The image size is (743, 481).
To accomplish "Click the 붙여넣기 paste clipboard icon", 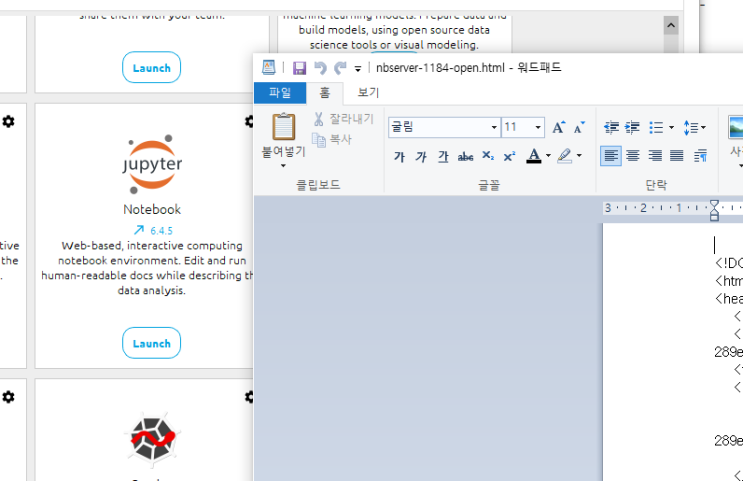I will point(284,127).
